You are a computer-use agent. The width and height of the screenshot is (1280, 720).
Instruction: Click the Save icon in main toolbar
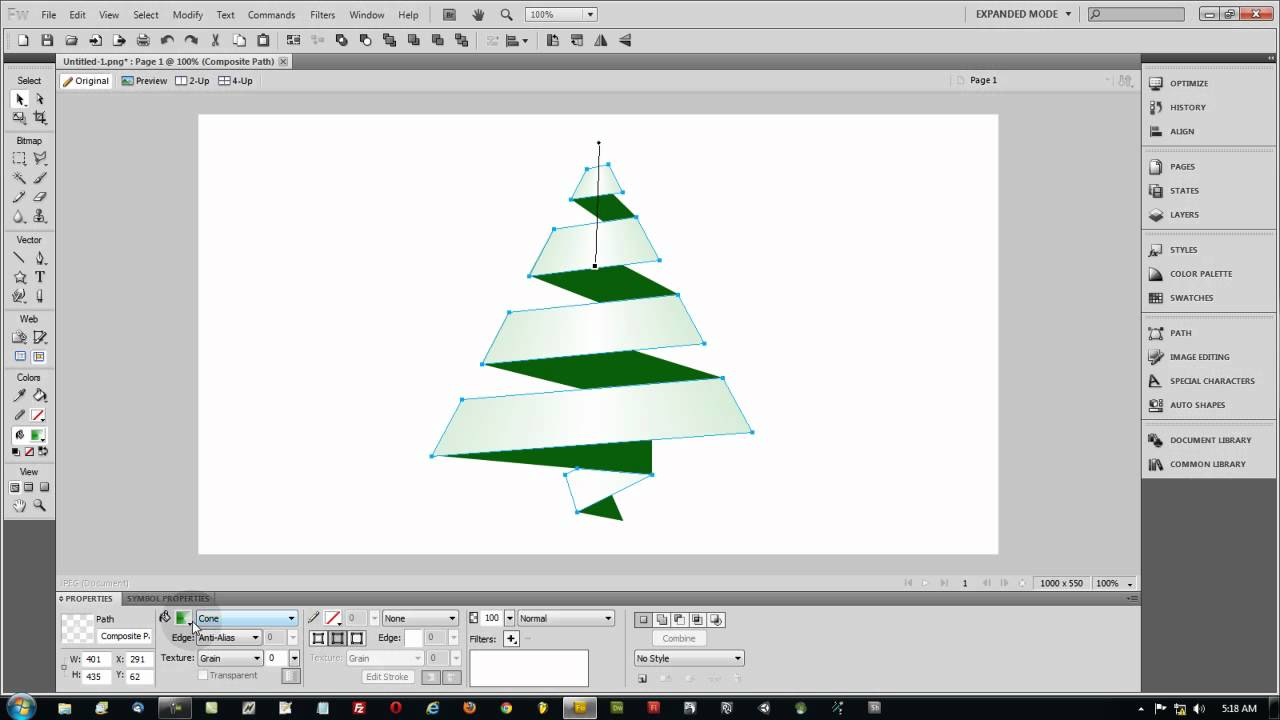(x=47, y=40)
